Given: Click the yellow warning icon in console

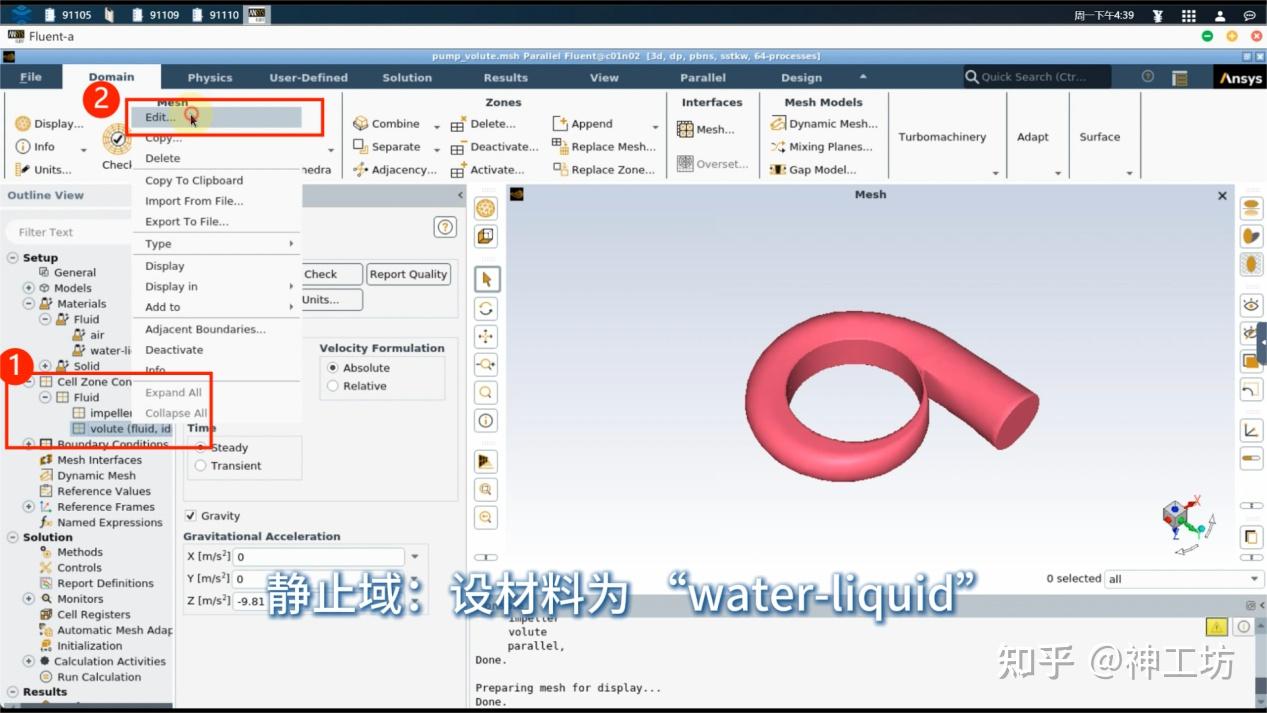Looking at the screenshot, I should [1216, 627].
